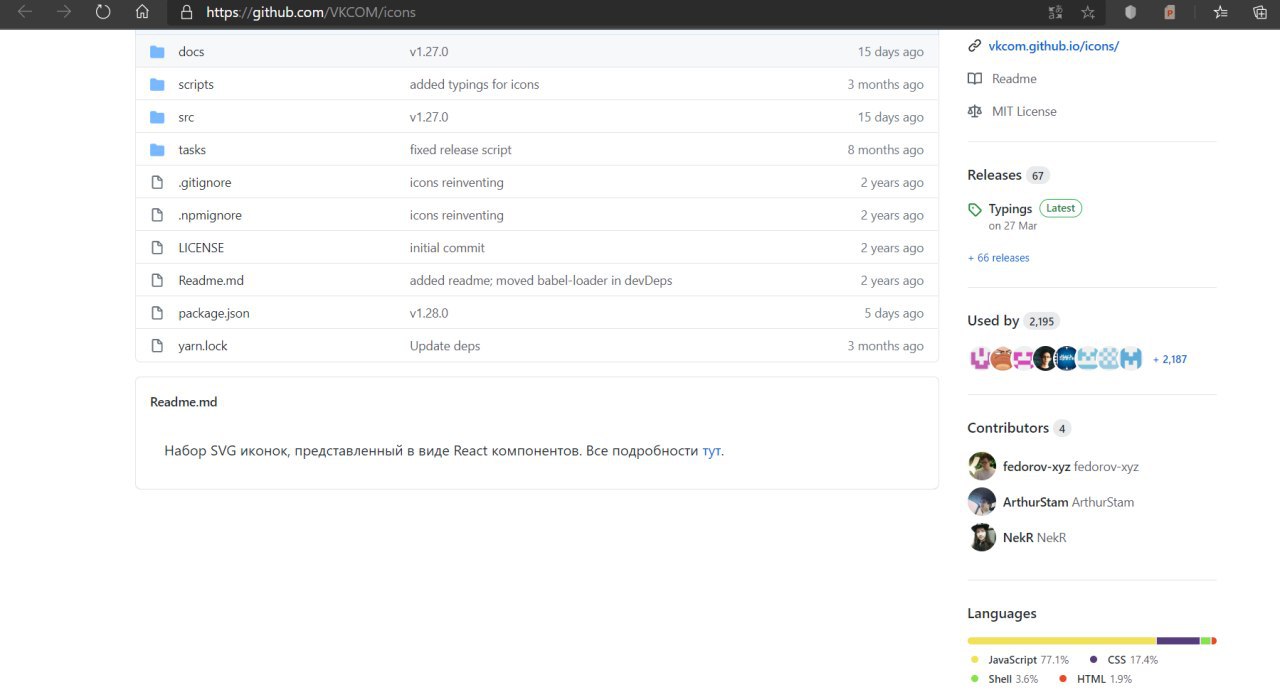The width and height of the screenshot is (1280, 697).
Task: Filter by Shell 3.6% language
Action: click(x=1005, y=679)
